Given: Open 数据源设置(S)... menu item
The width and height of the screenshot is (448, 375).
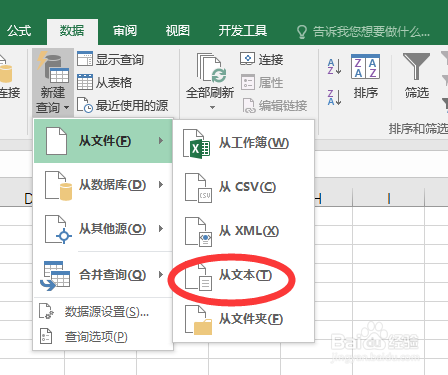Looking at the screenshot, I should pyautogui.click(x=103, y=312).
